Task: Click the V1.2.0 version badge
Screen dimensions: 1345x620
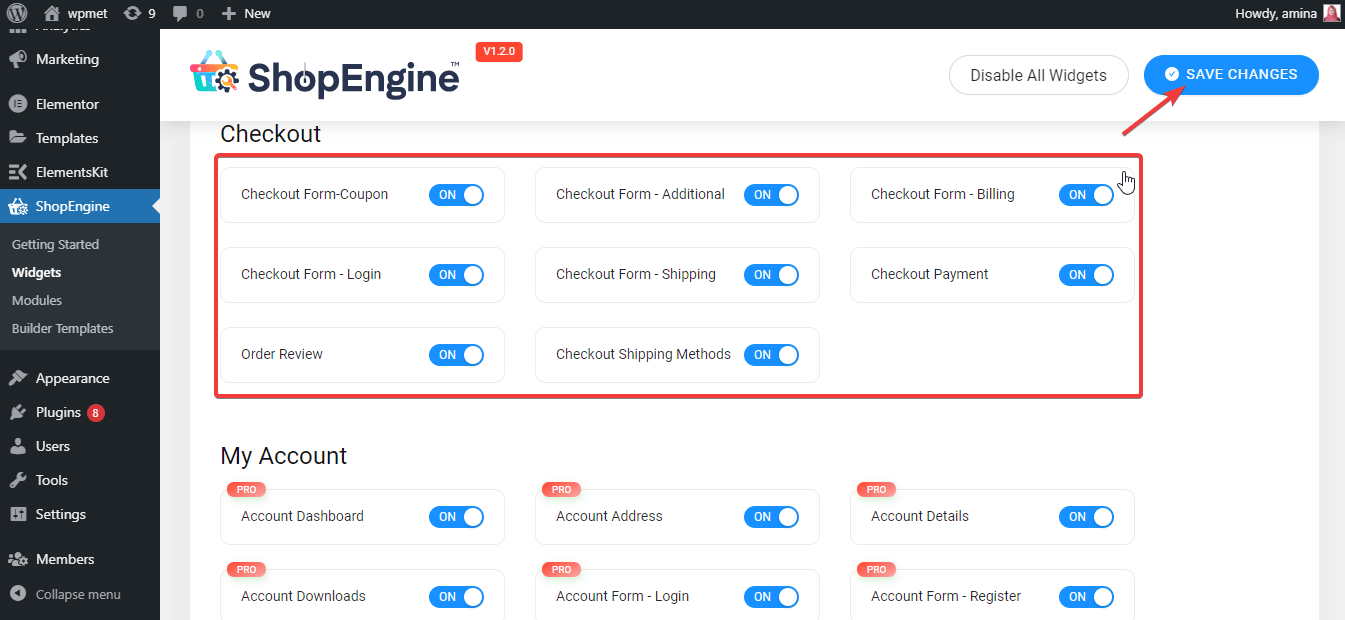Action: click(x=499, y=52)
